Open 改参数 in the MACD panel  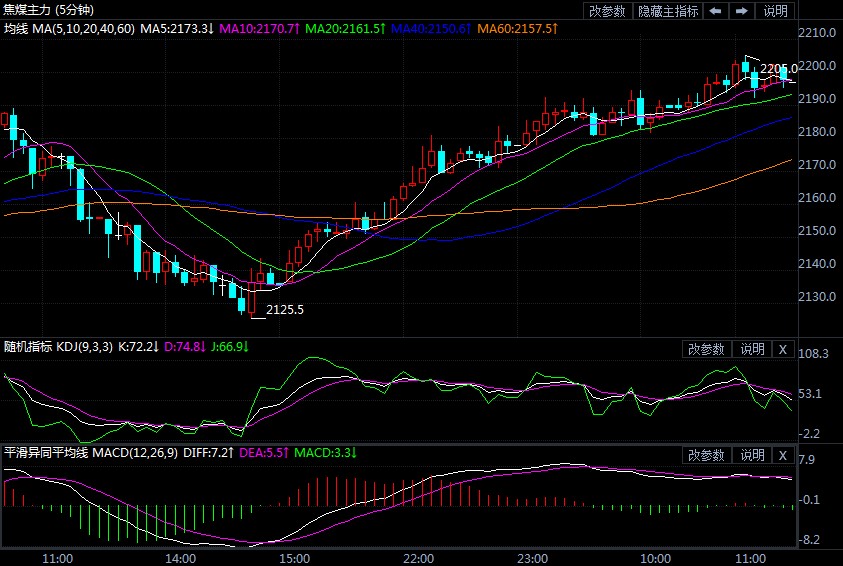[706, 455]
